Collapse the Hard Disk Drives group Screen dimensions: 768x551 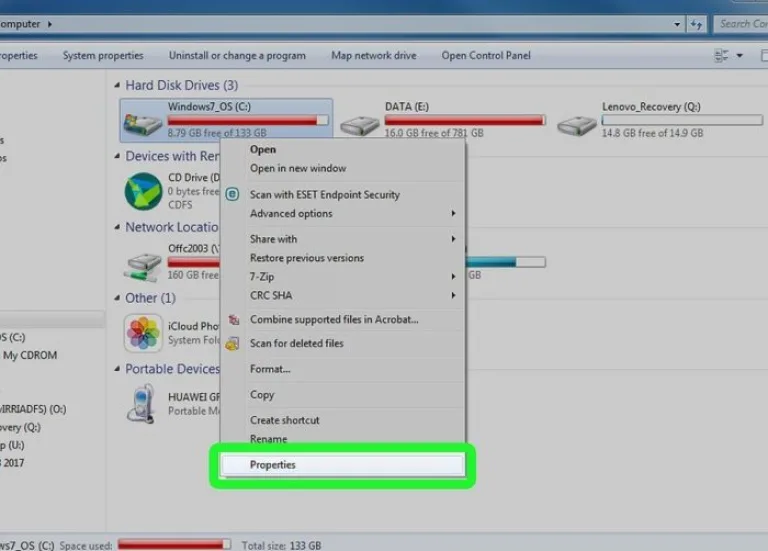coord(117,85)
